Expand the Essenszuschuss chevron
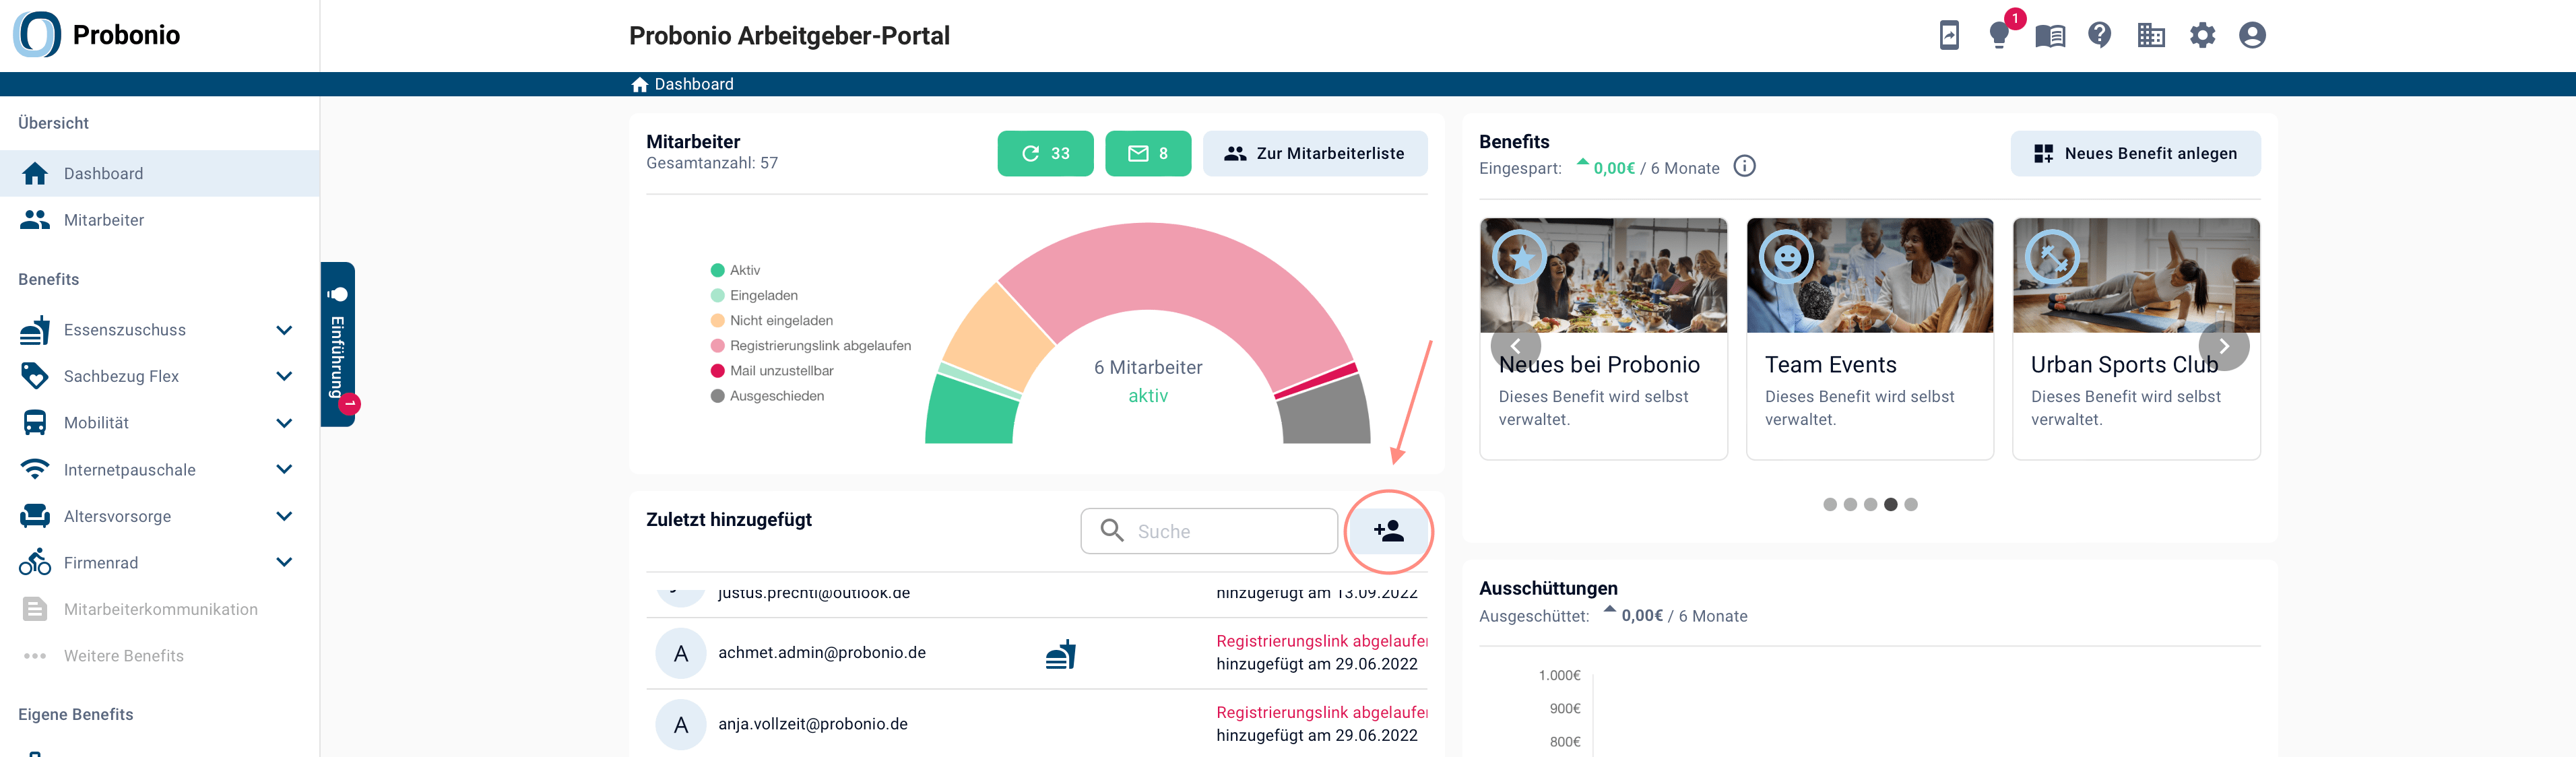The width and height of the screenshot is (2576, 757). pyautogui.click(x=284, y=330)
